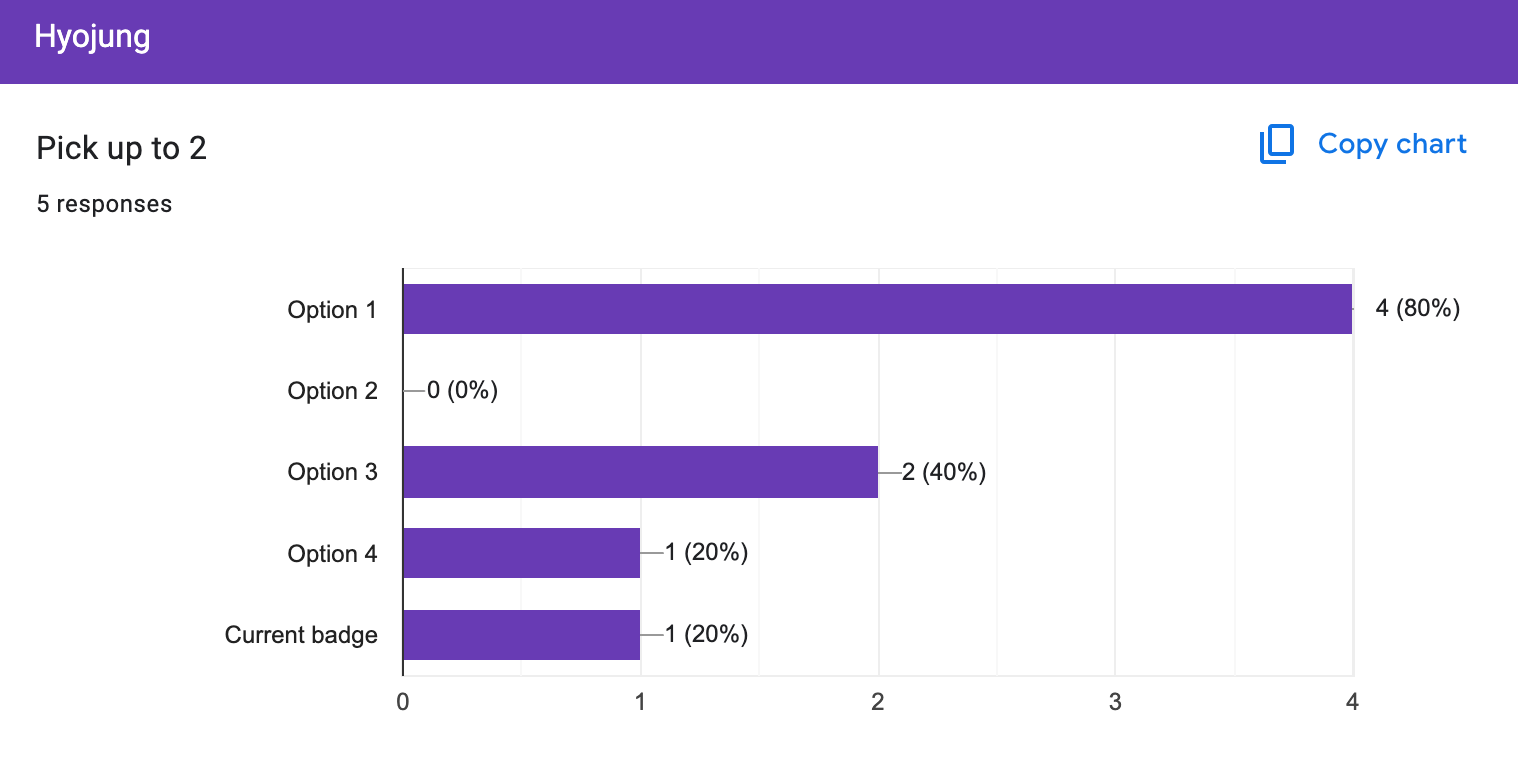Click the 4 (80%) value label

coord(1417,308)
